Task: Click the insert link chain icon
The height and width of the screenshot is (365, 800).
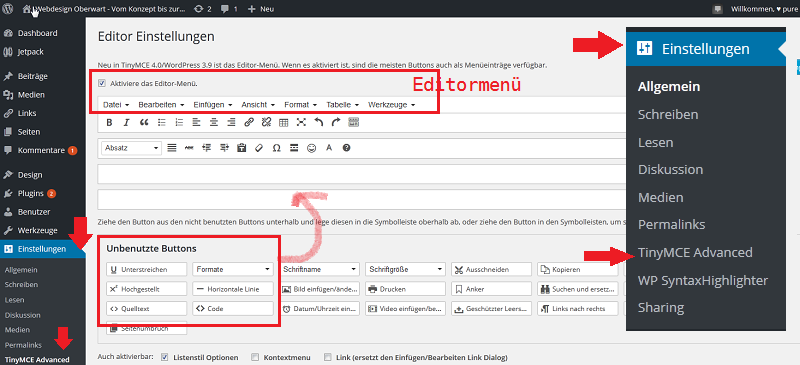Action: pyautogui.click(x=248, y=122)
